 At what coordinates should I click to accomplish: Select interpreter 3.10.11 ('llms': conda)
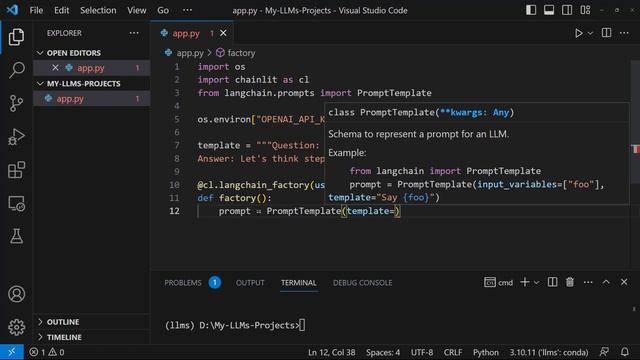tap(549, 352)
